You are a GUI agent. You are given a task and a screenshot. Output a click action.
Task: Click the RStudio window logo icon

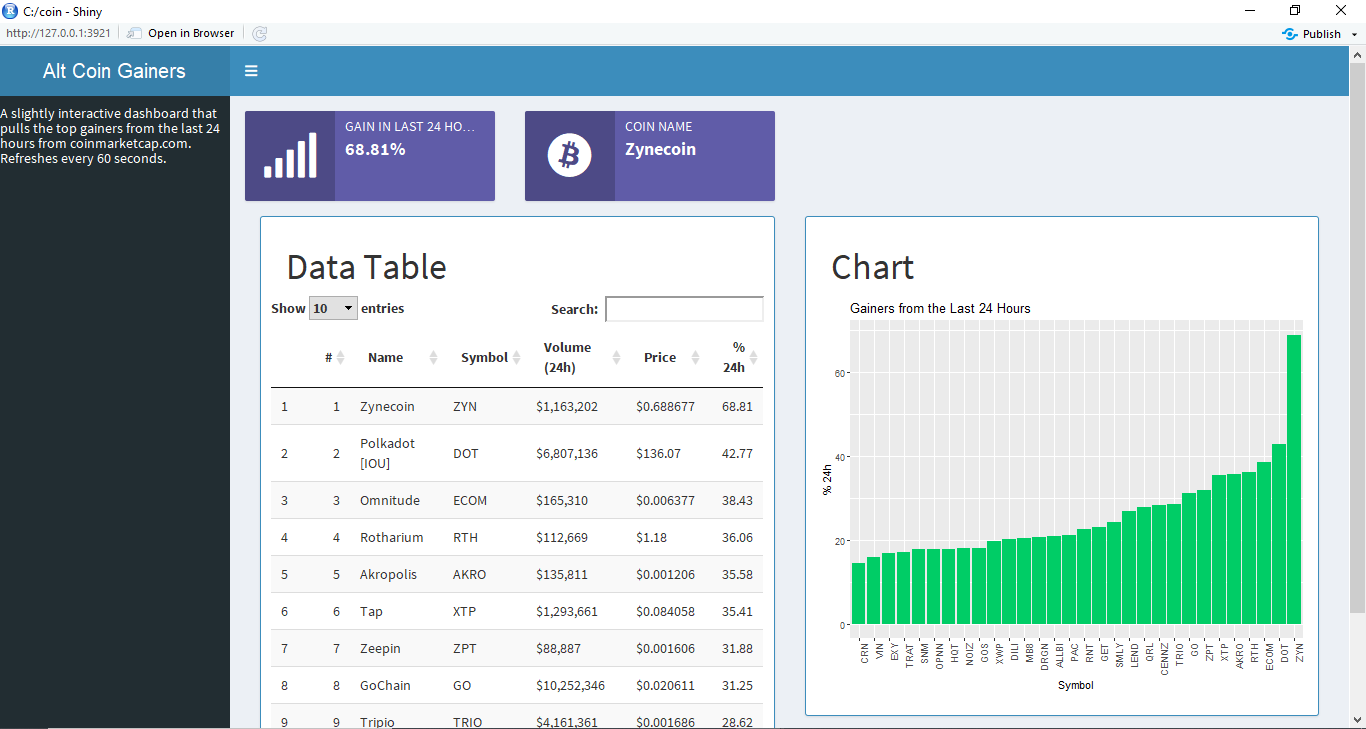10,11
